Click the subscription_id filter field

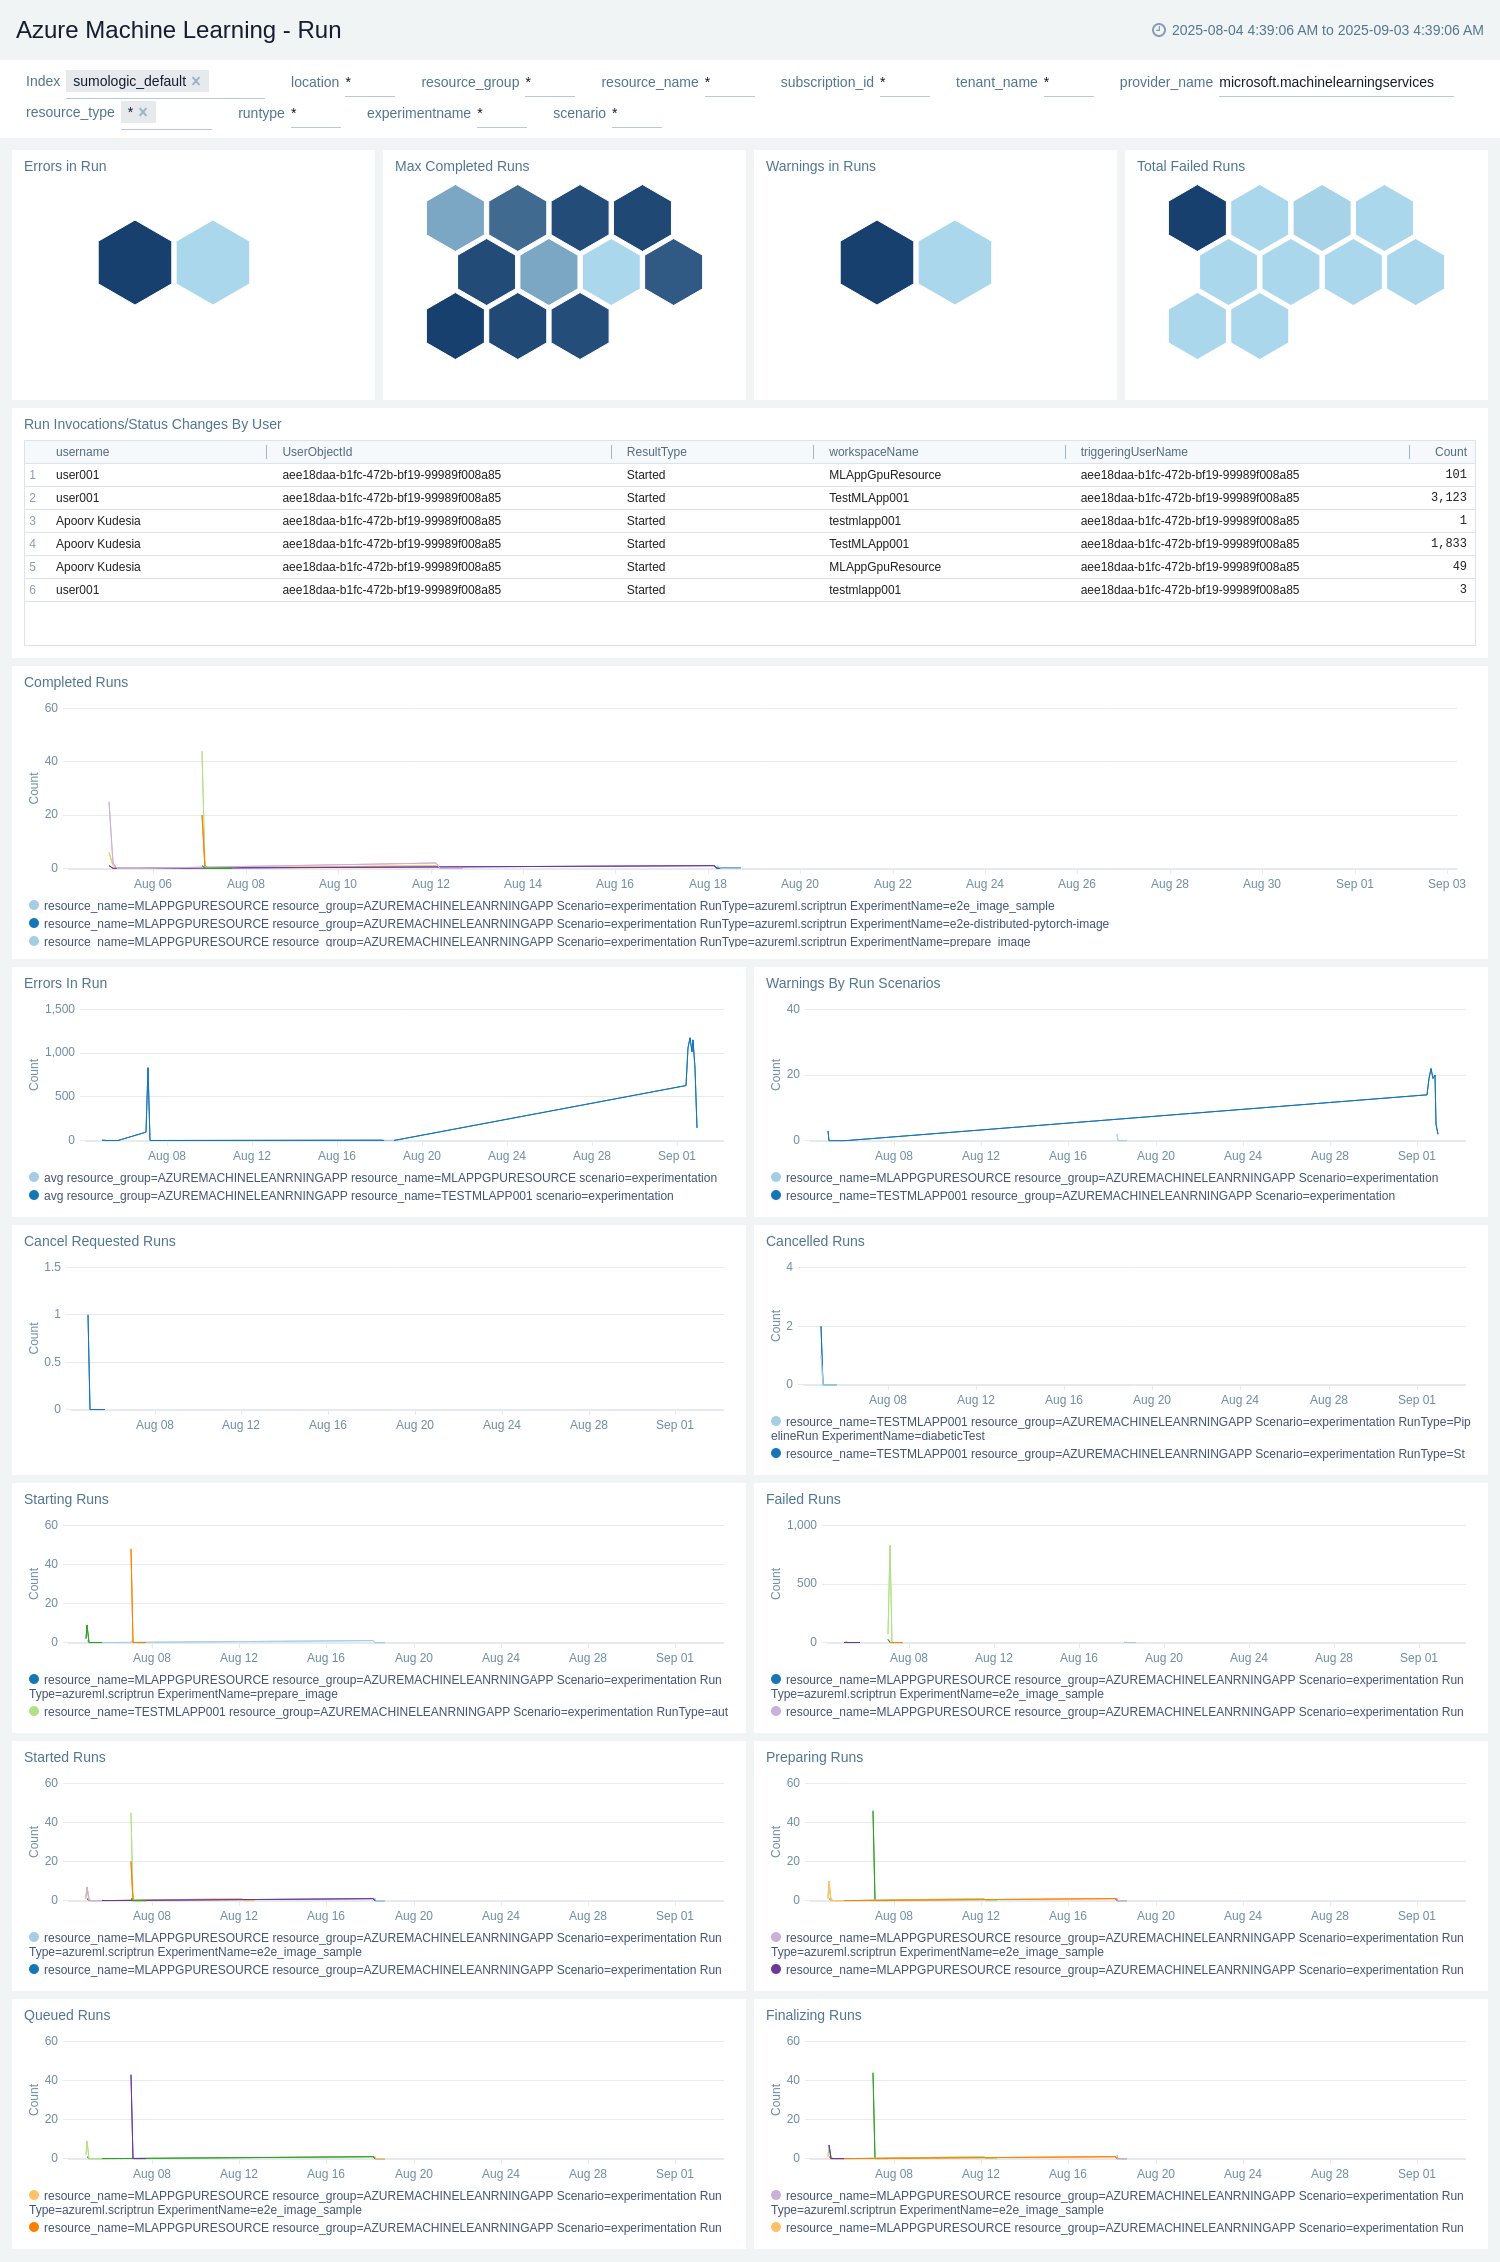[x=904, y=83]
